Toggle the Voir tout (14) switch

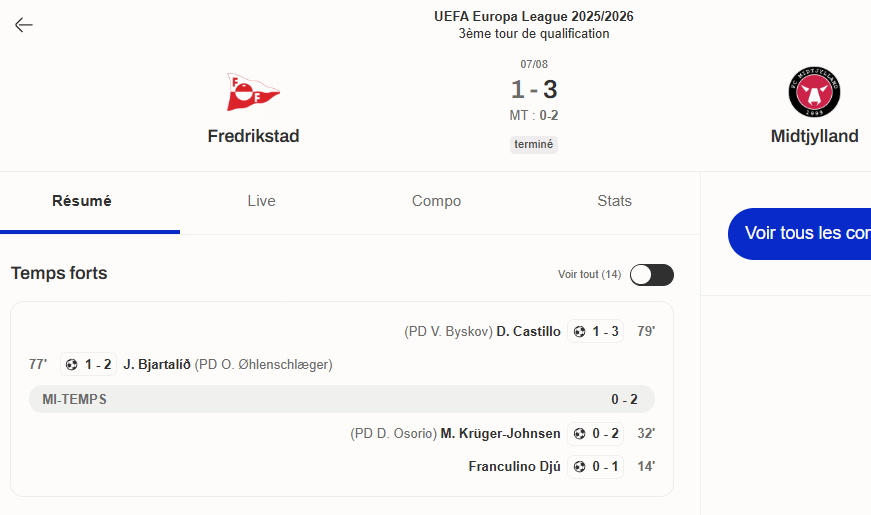pyautogui.click(x=652, y=274)
